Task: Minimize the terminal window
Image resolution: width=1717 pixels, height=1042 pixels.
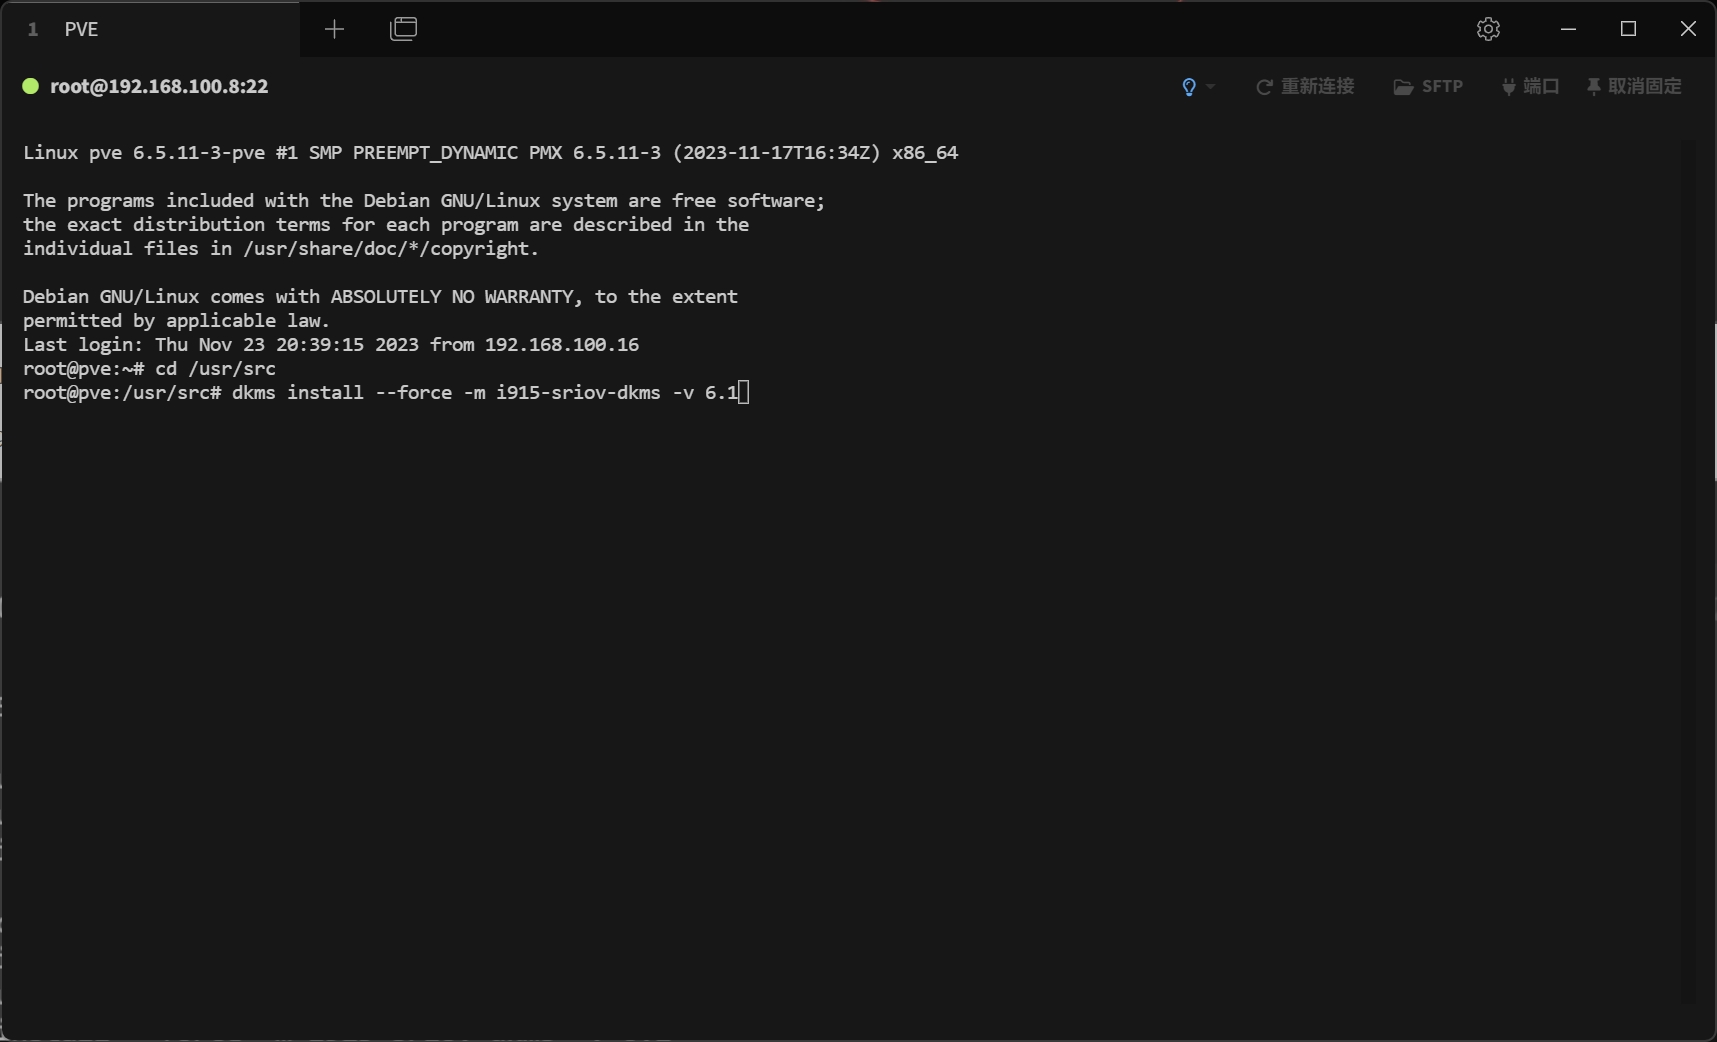Action: tap(1568, 29)
